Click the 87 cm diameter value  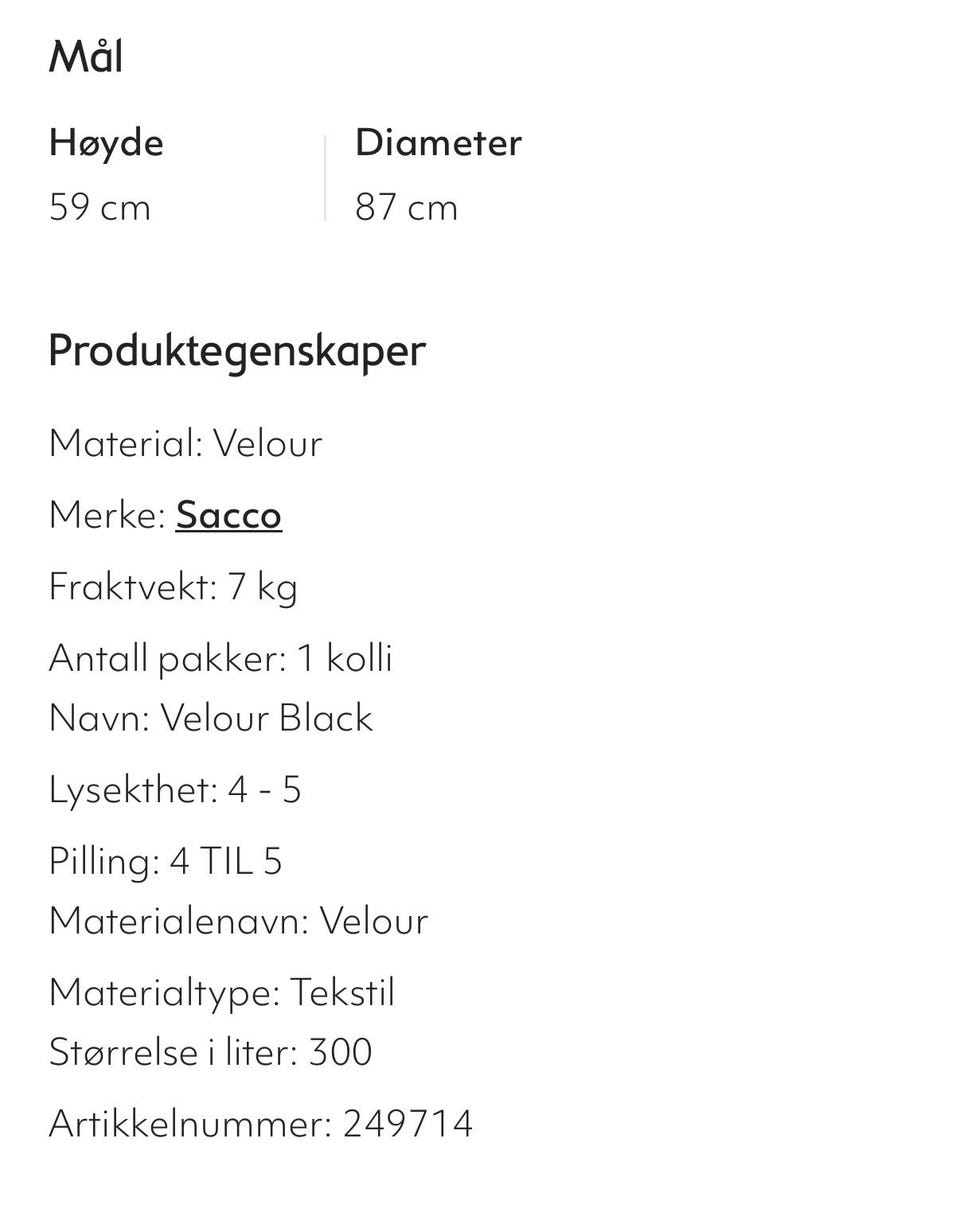click(x=406, y=207)
